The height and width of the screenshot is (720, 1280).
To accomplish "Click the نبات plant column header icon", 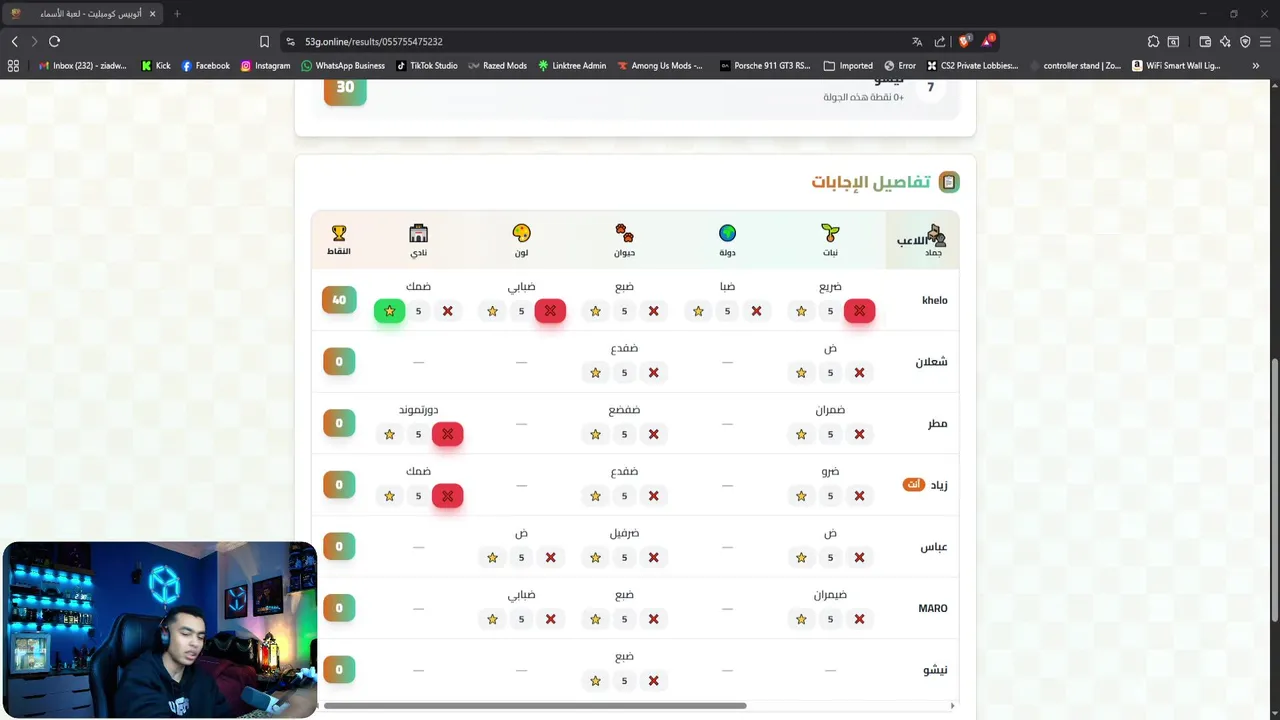I will coord(830,233).
